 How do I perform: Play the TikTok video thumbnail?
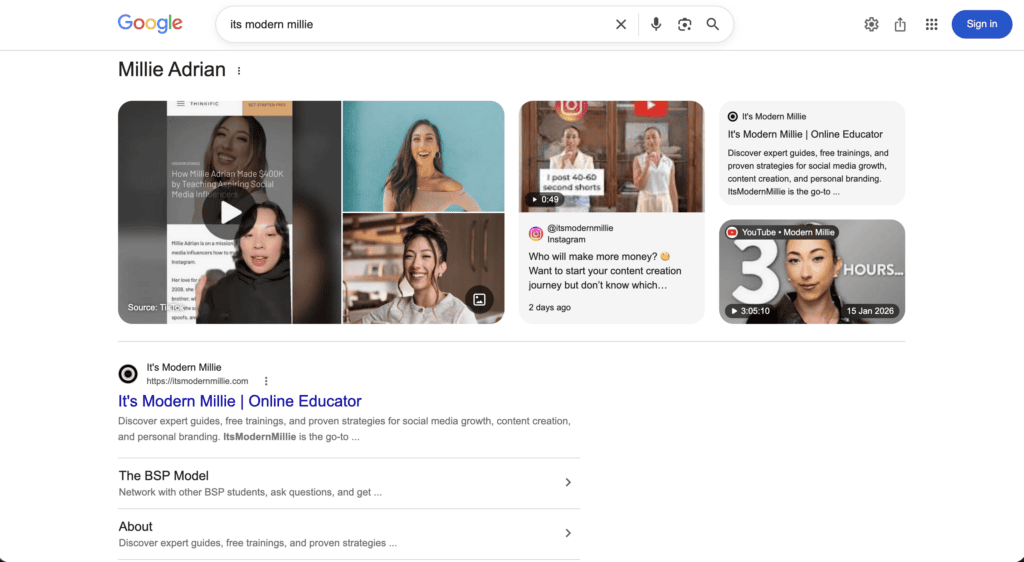(x=229, y=212)
